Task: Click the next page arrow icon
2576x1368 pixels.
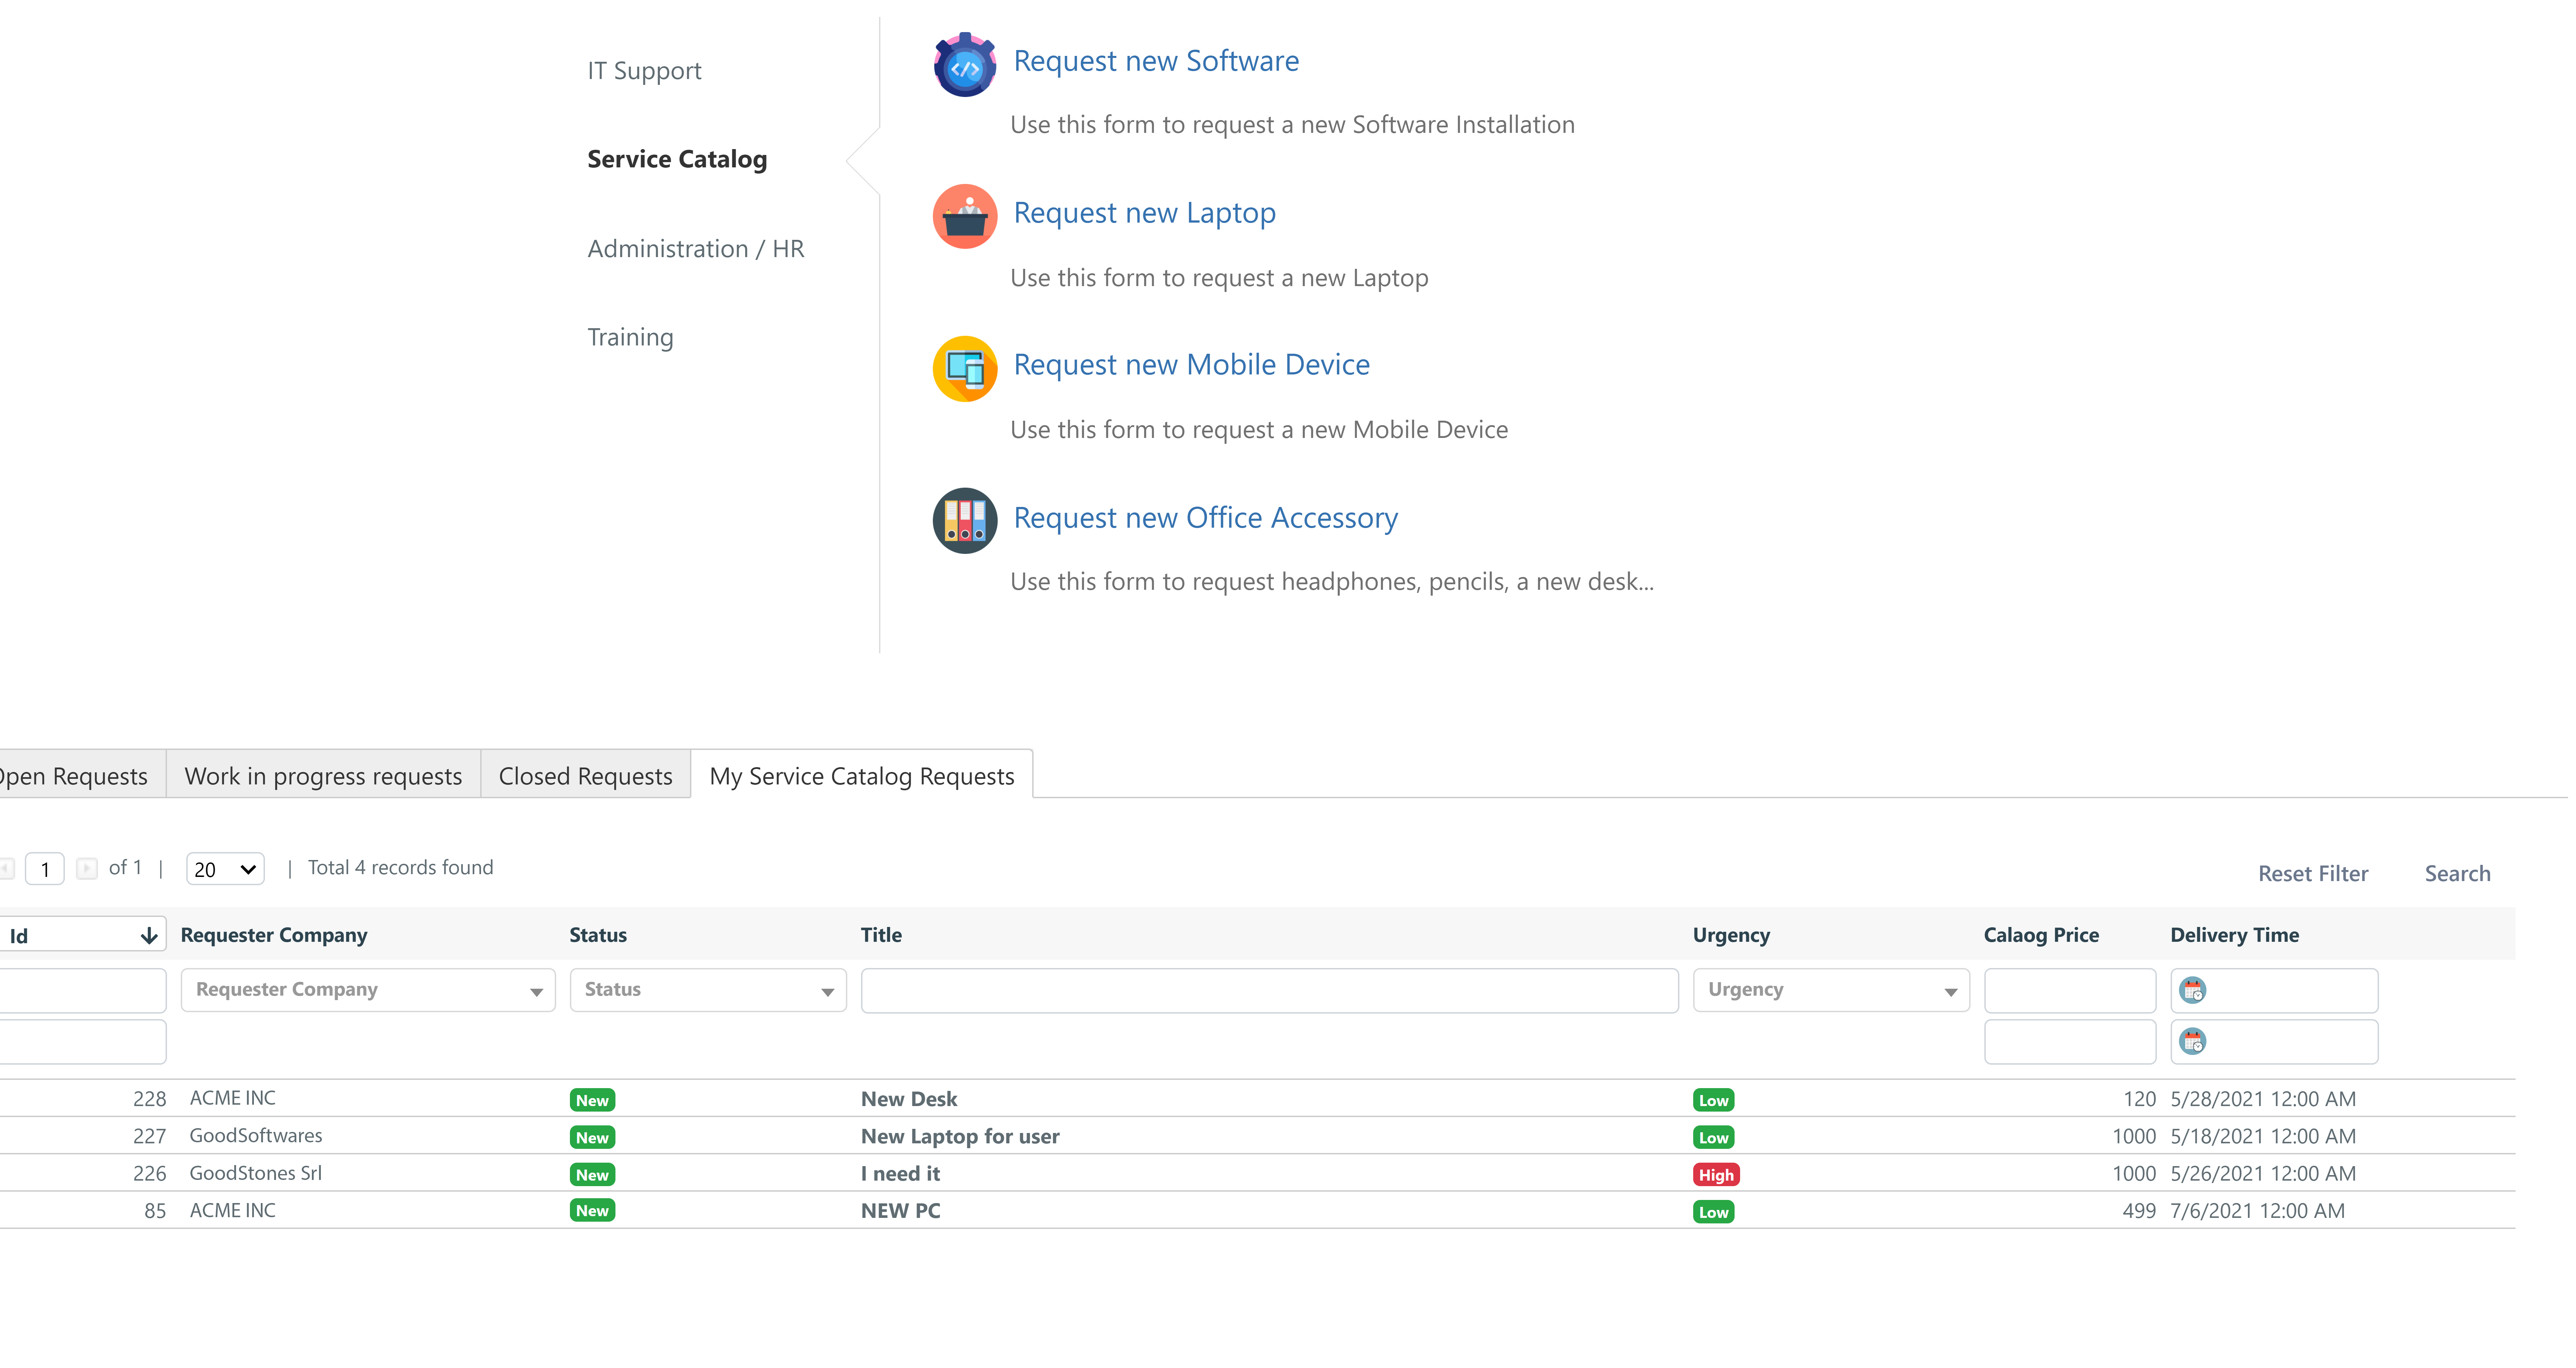Action: coord(87,868)
